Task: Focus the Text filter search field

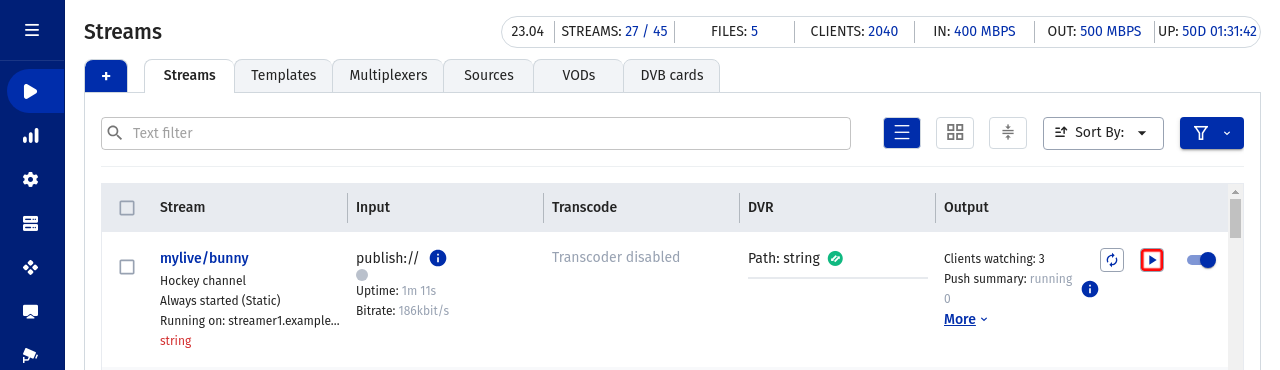Action: [476, 133]
